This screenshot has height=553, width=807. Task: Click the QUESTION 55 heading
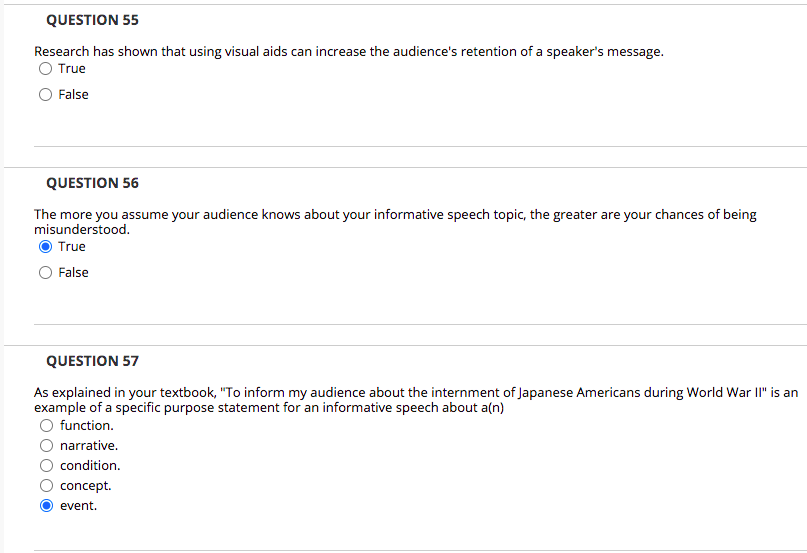92,21
